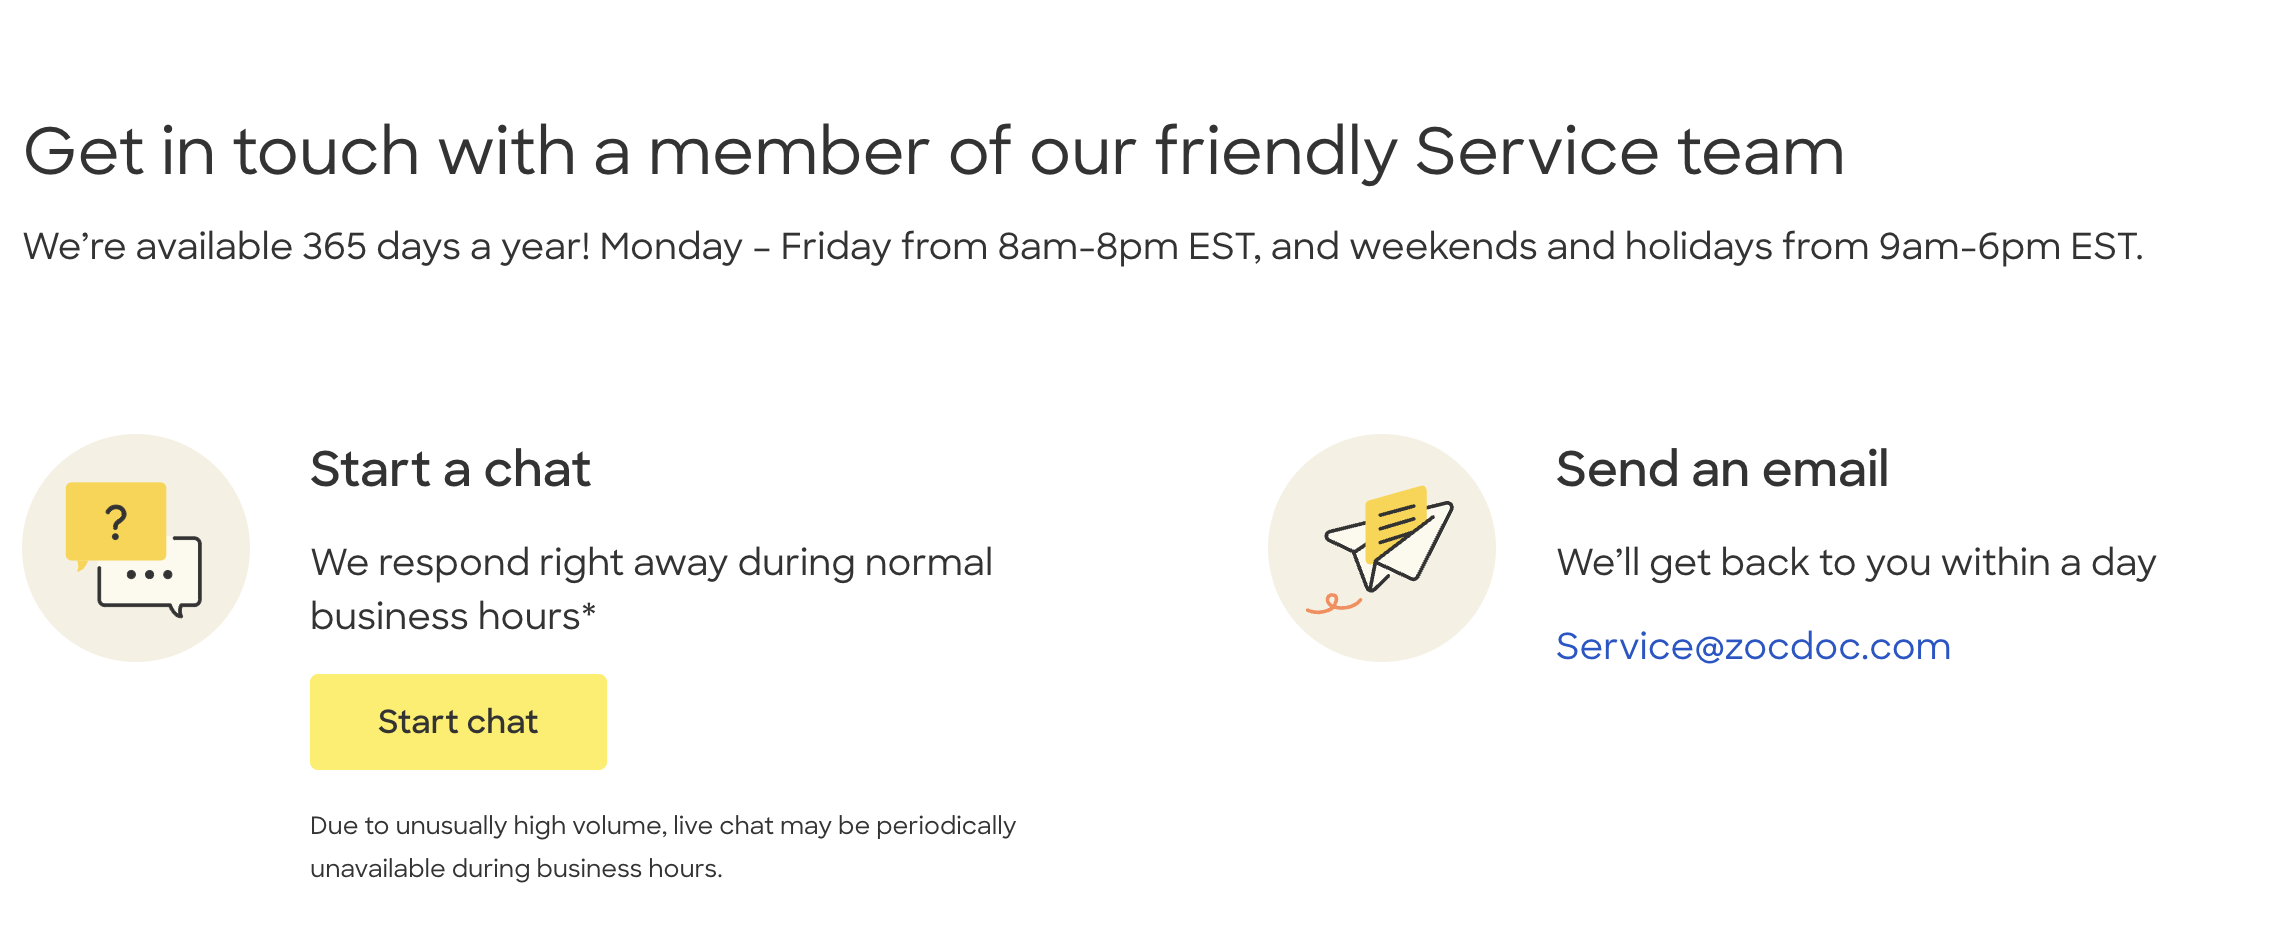This screenshot has width=2280, height=938.
Task: Click the asterisk after "business hours"
Action: (589, 609)
